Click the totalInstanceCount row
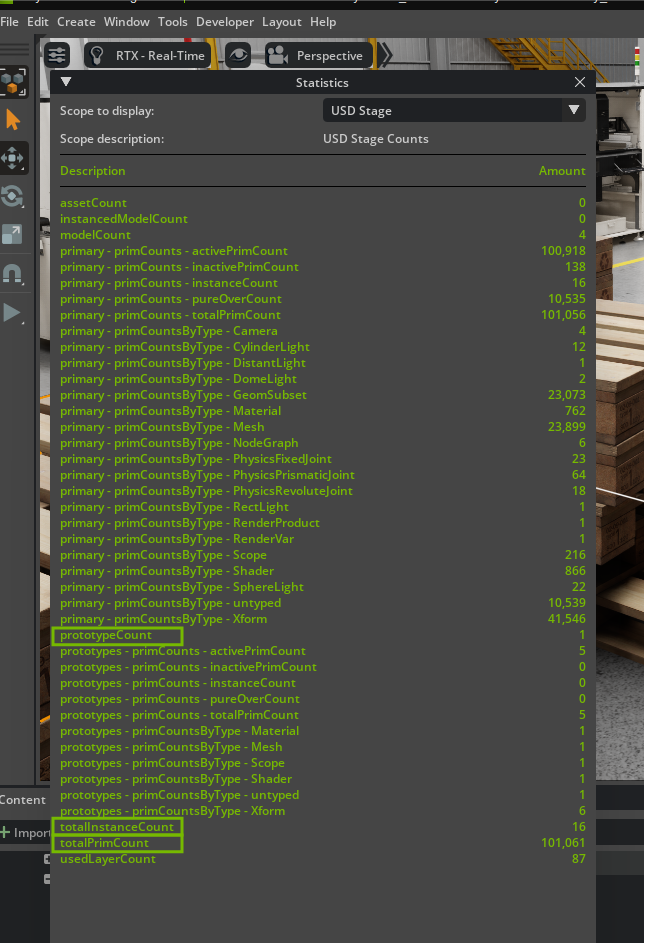This screenshot has height=944, width=645. click(323, 827)
